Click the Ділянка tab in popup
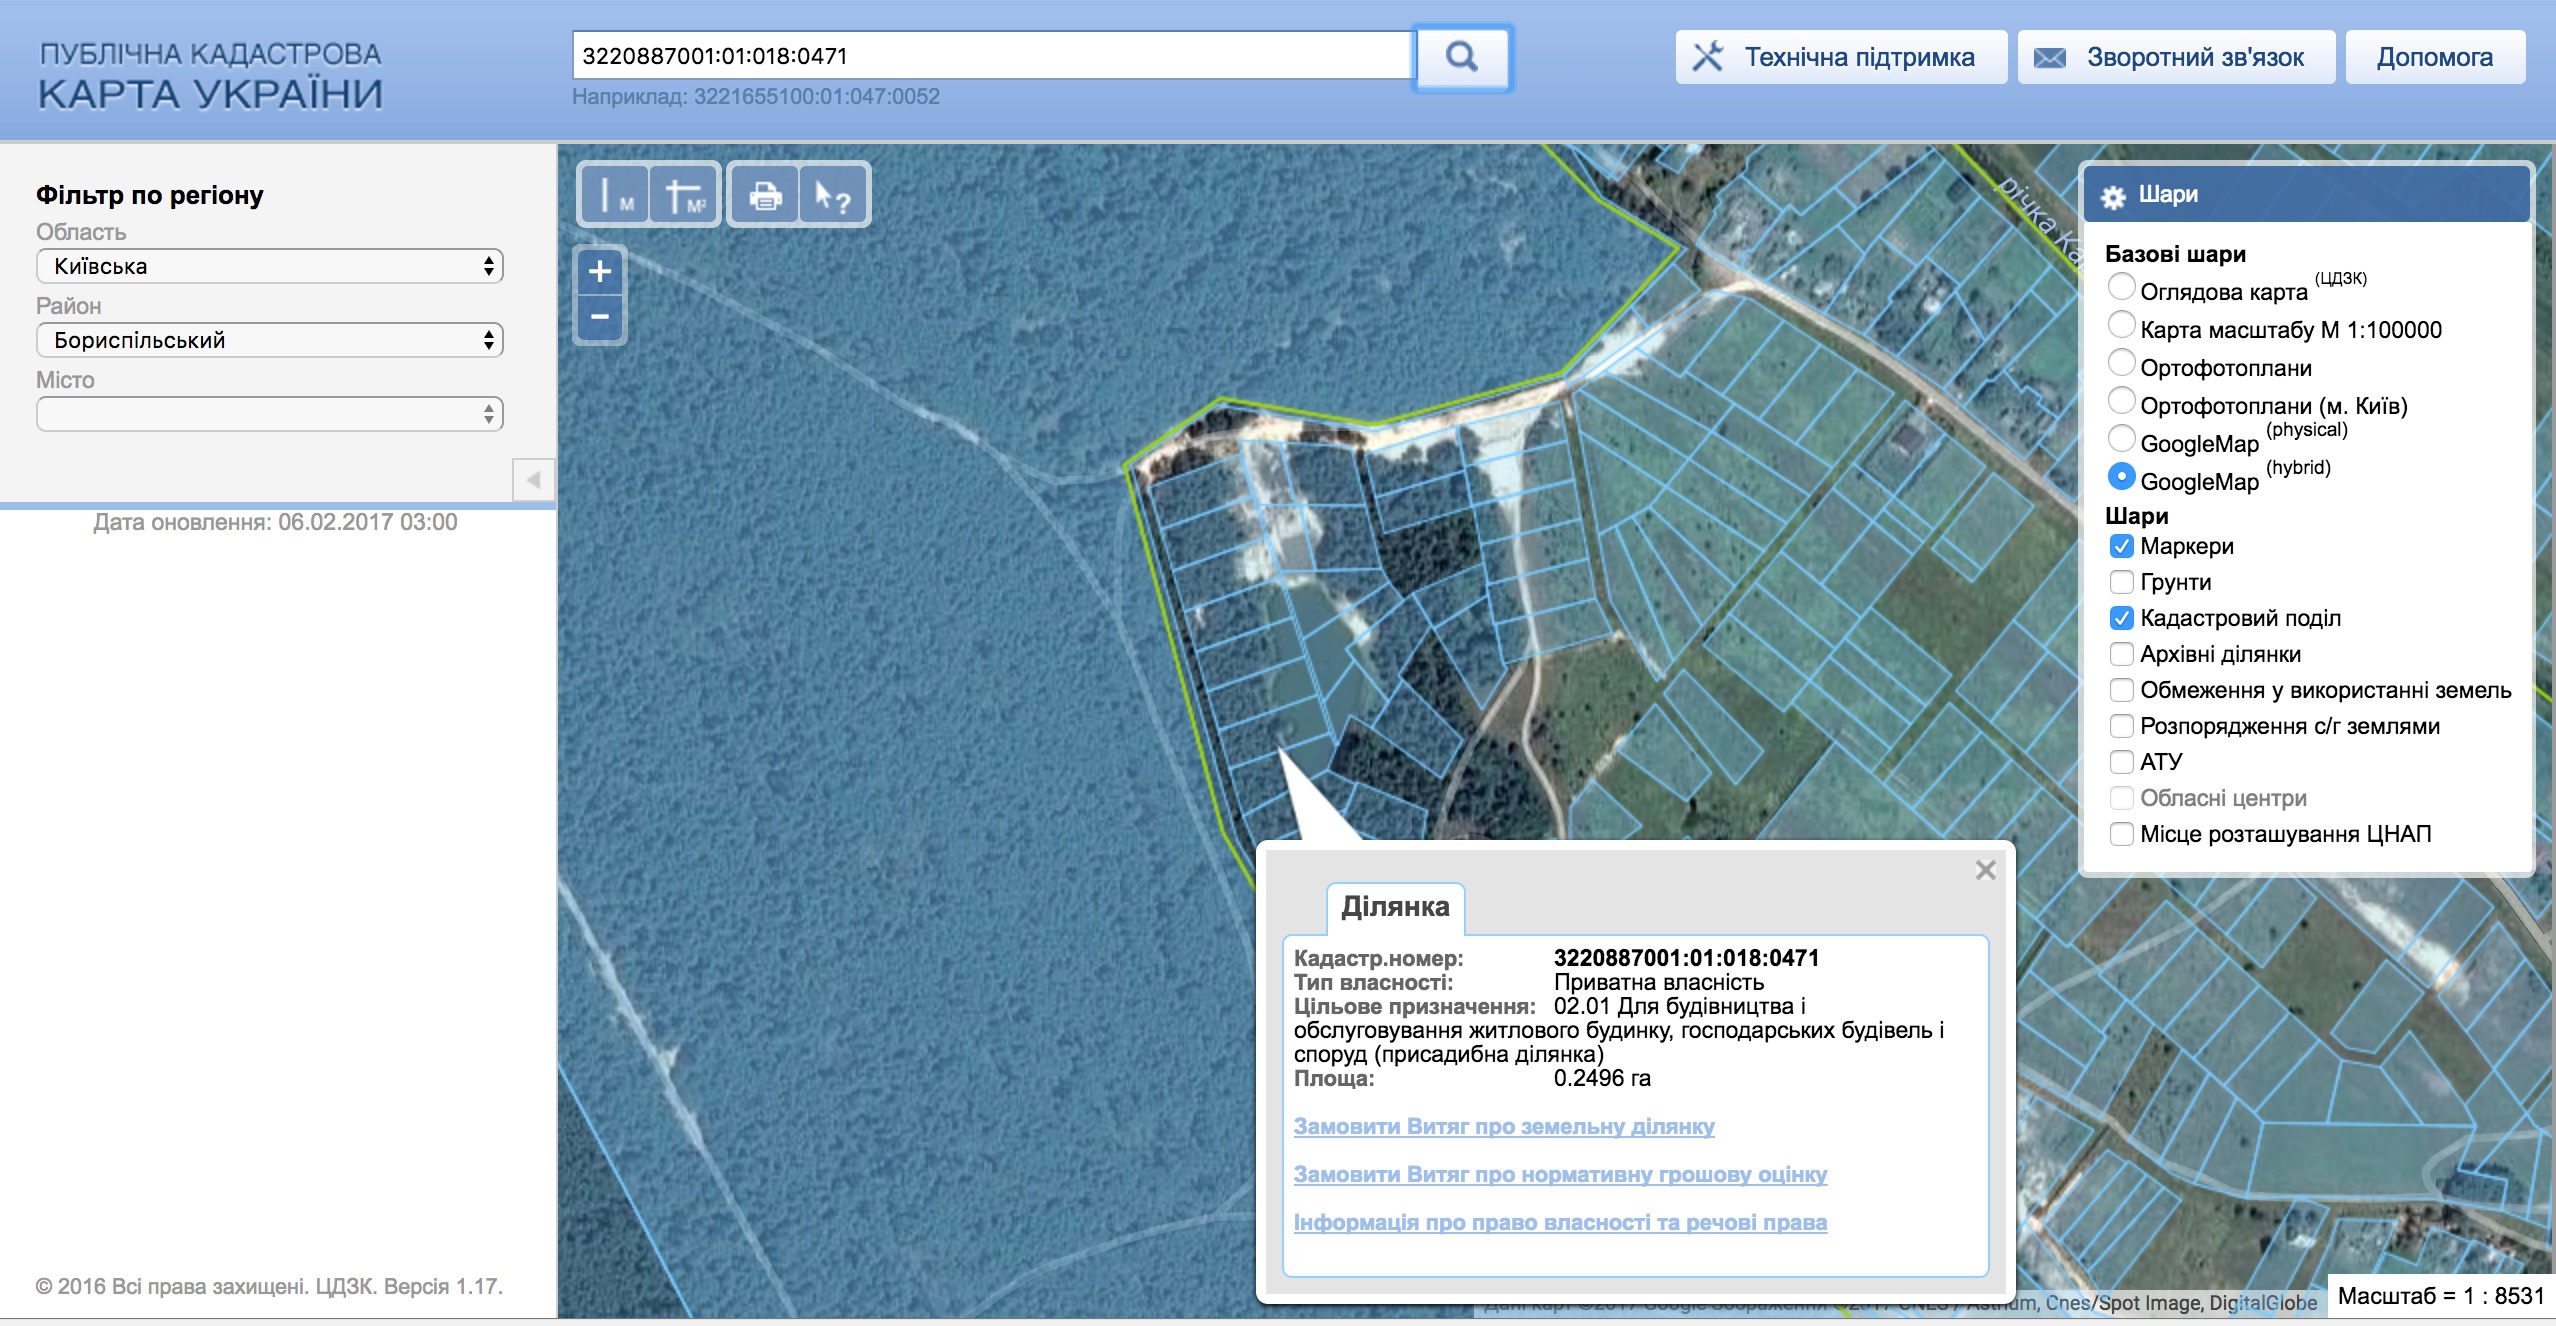The image size is (2556, 1326). [x=1395, y=907]
